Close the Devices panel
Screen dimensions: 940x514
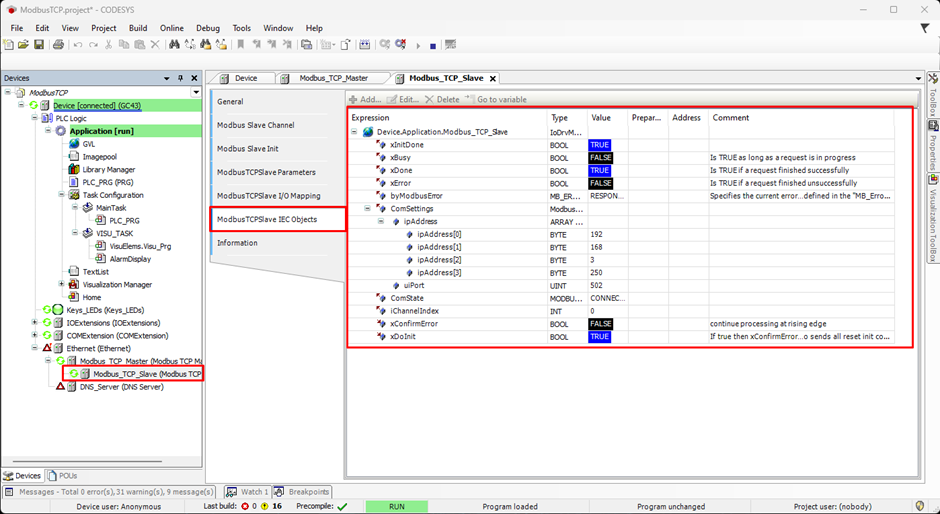194,78
